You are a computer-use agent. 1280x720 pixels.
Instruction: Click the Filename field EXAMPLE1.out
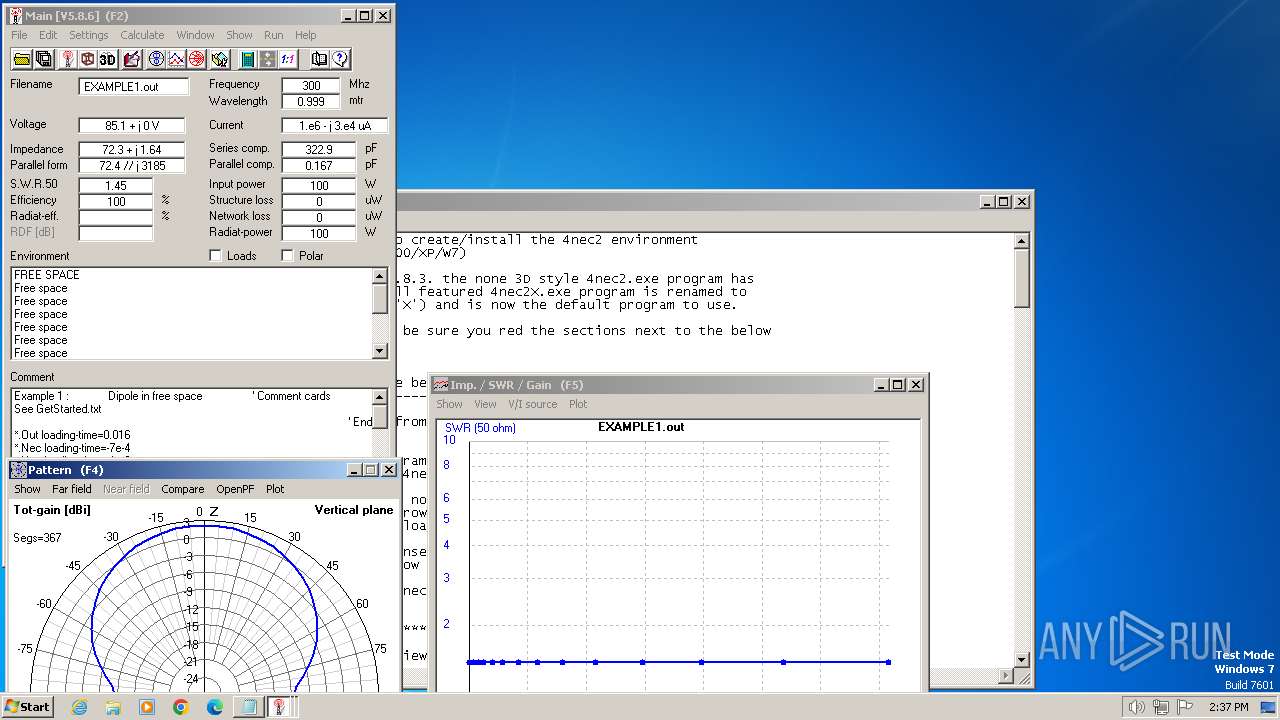click(133, 87)
